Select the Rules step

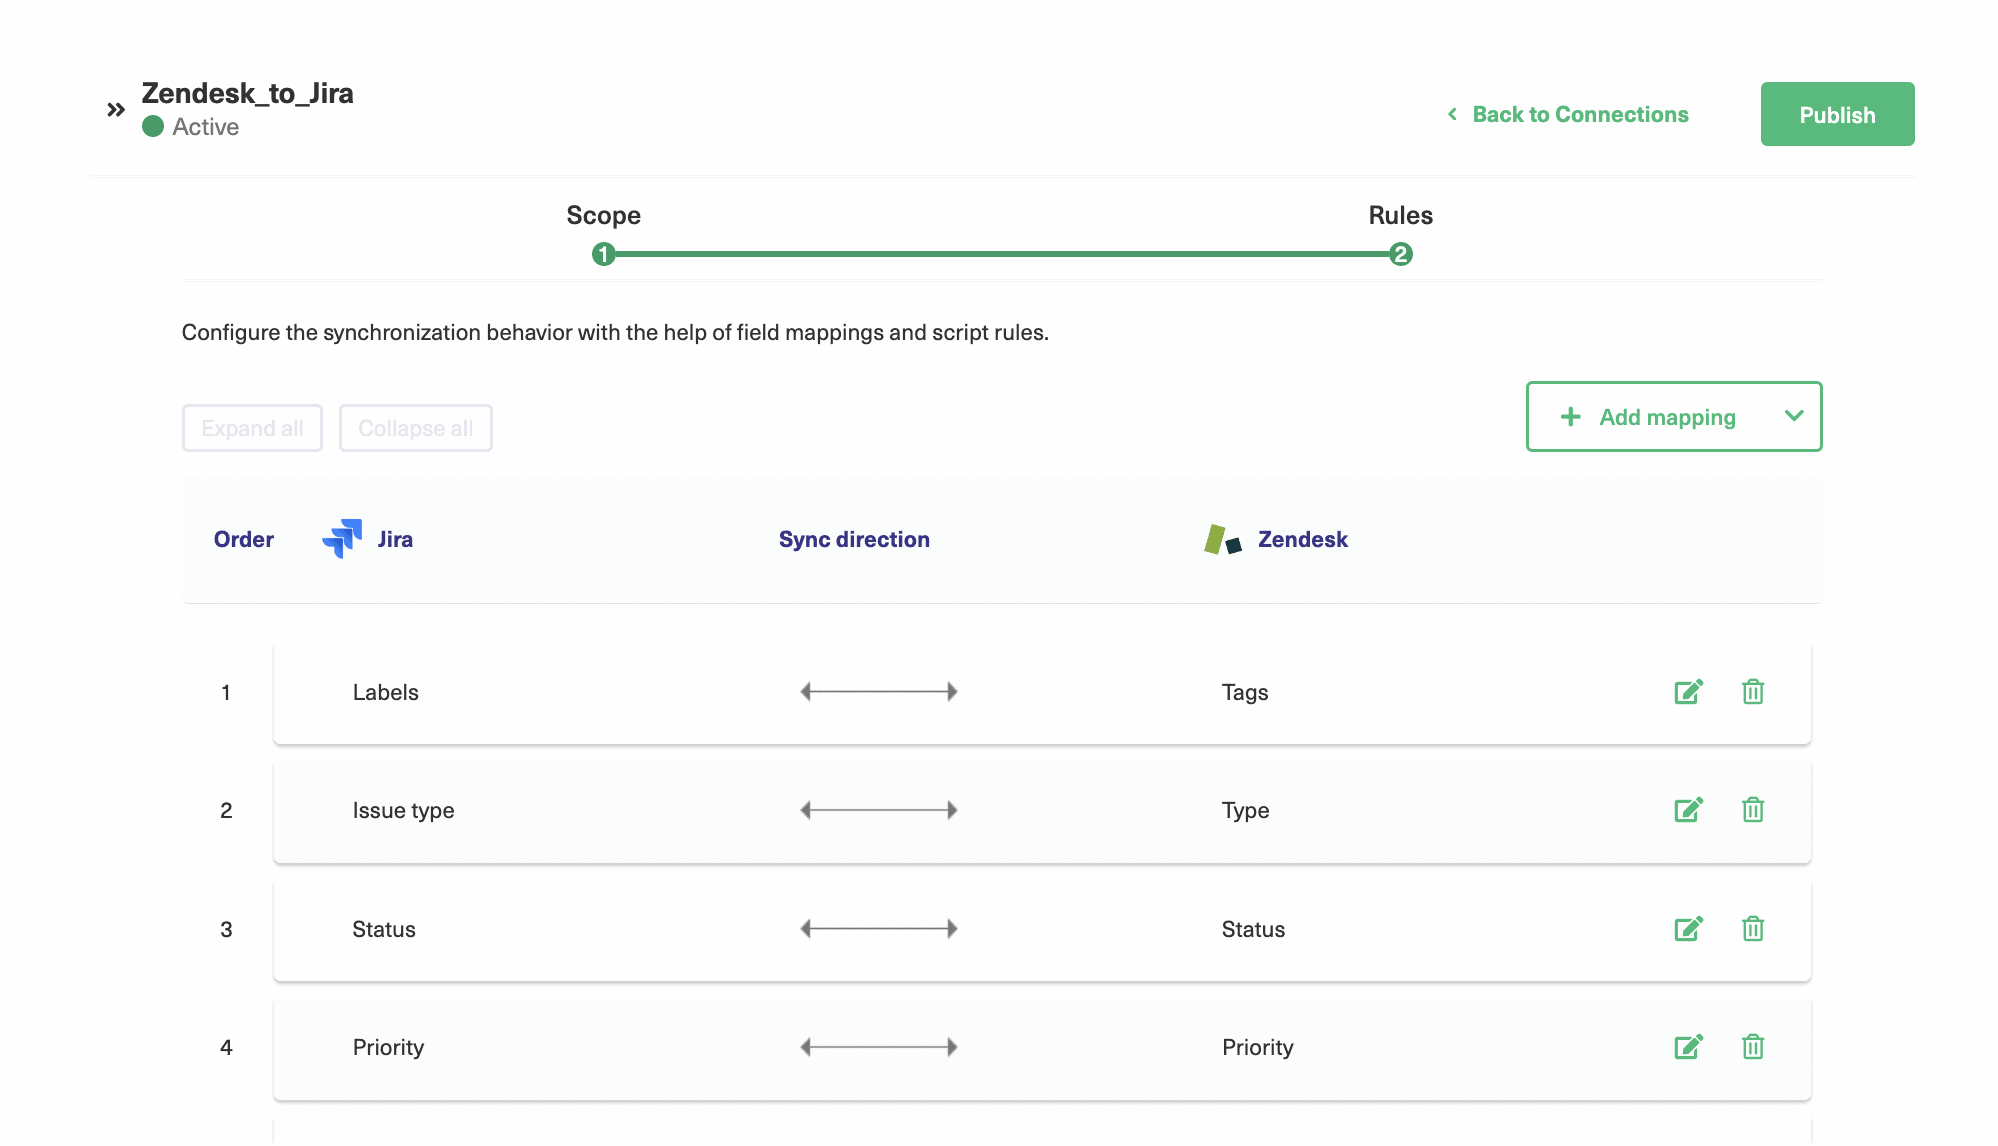1400,254
